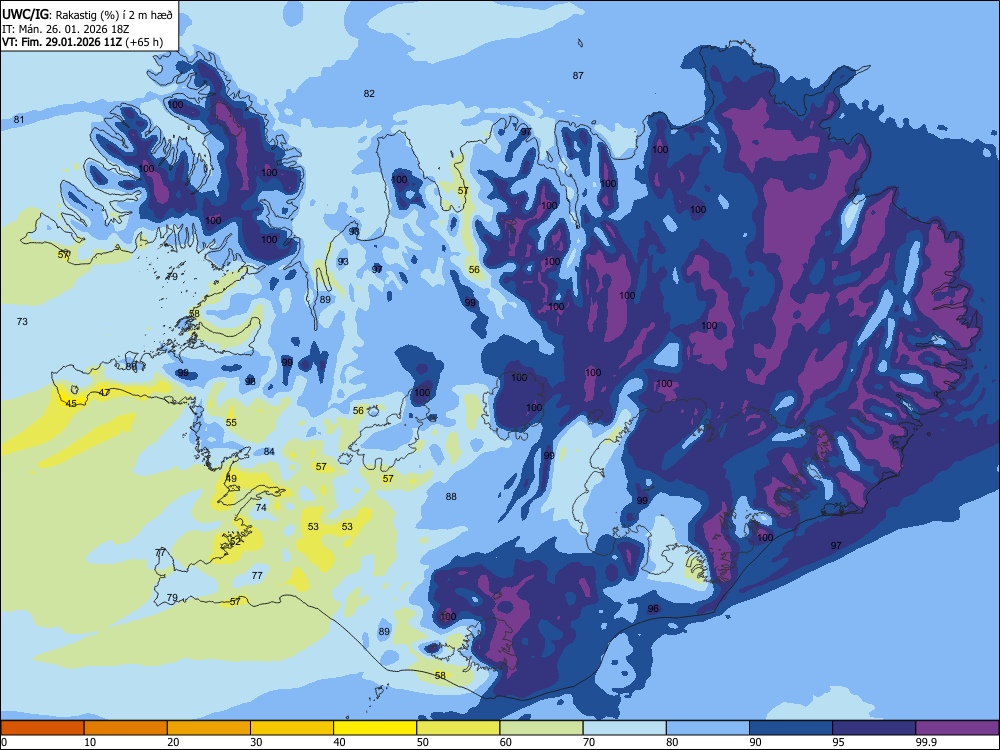Image resolution: width=1000 pixels, height=750 pixels.
Task: Click the map value '88' in central south
Action: [x=451, y=497]
